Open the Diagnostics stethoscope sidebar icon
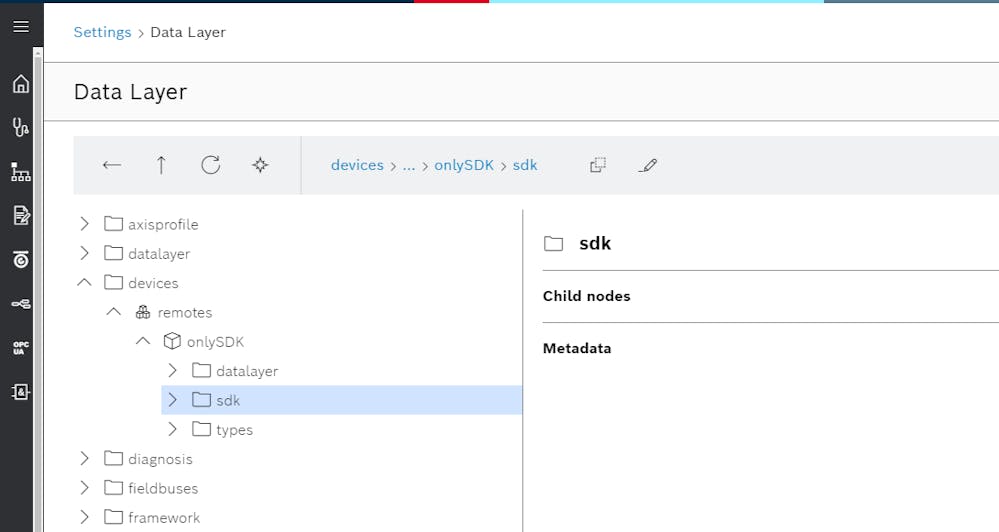Screen dimensions: 999x532 [21, 127]
